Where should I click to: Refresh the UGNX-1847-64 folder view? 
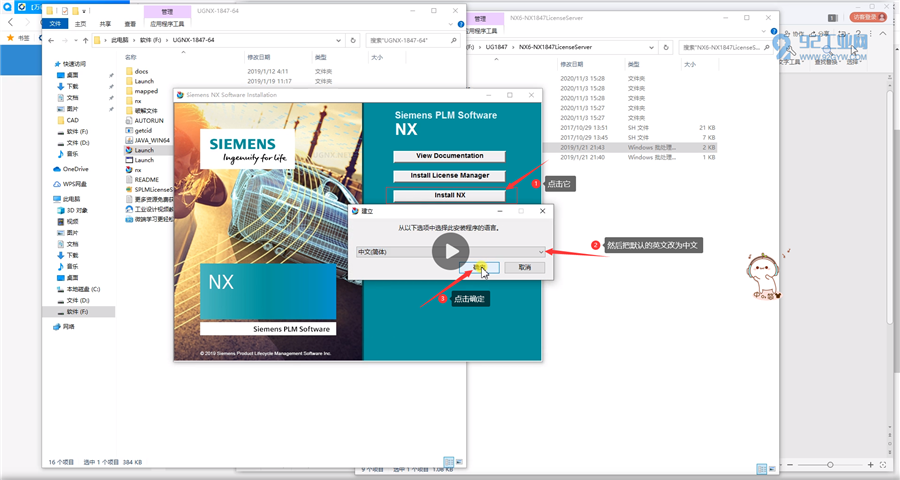point(353,40)
